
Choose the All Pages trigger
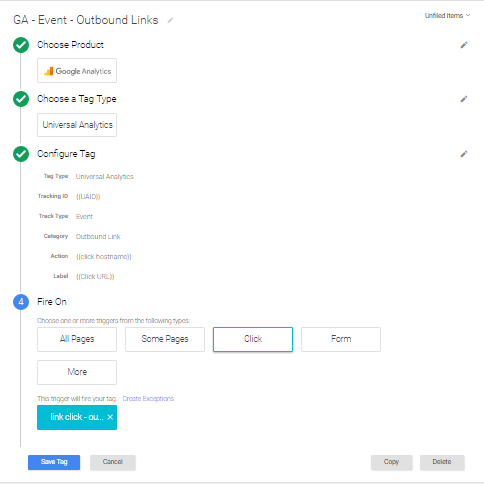[x=77, y=339]
